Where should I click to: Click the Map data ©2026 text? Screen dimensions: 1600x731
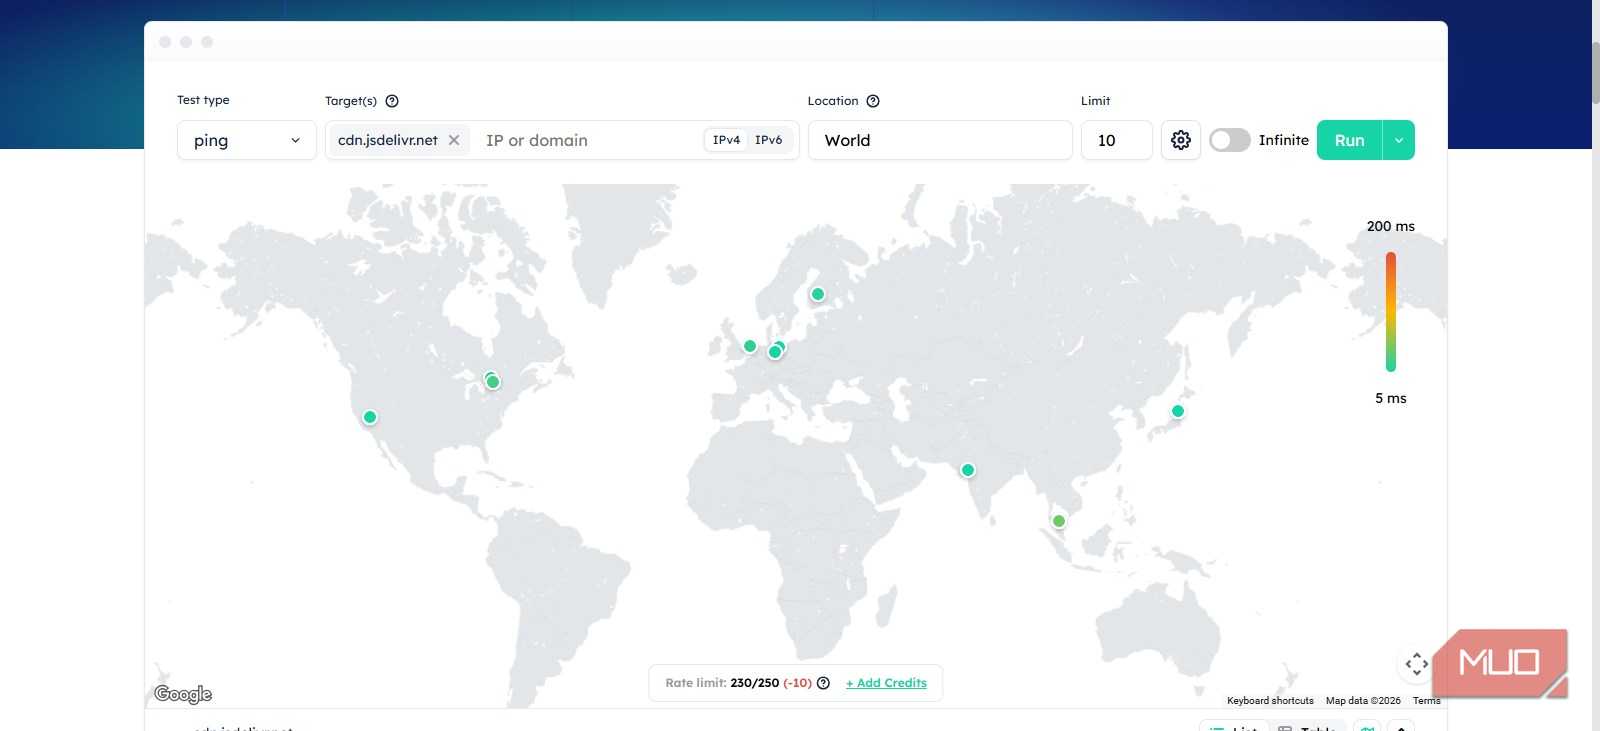(1363, 701)
